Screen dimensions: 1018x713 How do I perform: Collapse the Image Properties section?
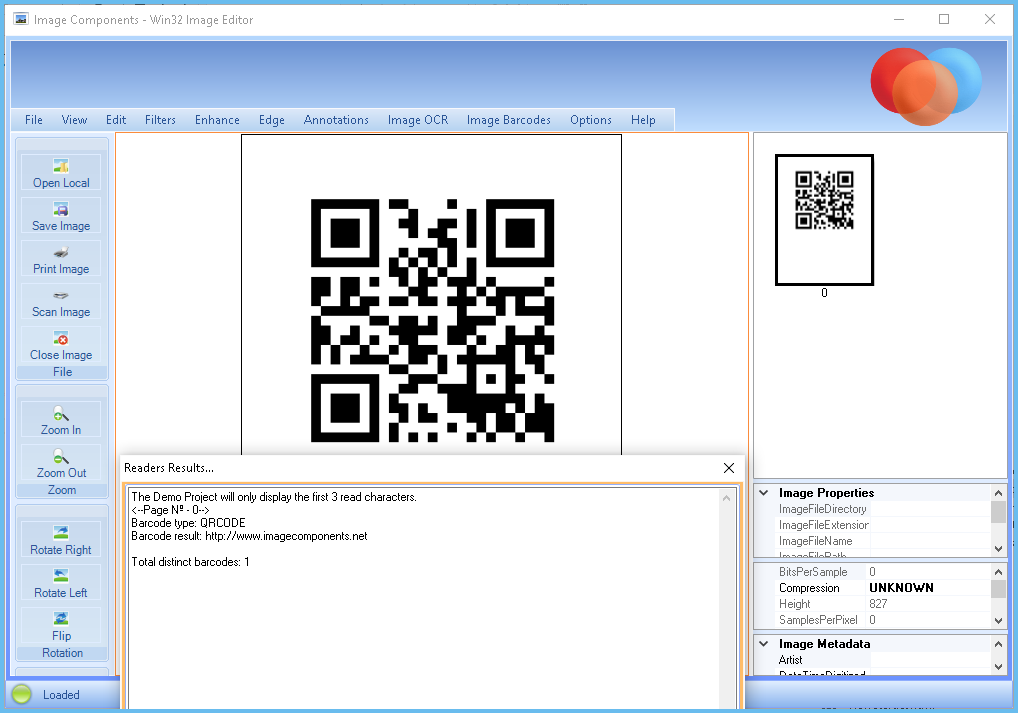[x=764, y=493]
